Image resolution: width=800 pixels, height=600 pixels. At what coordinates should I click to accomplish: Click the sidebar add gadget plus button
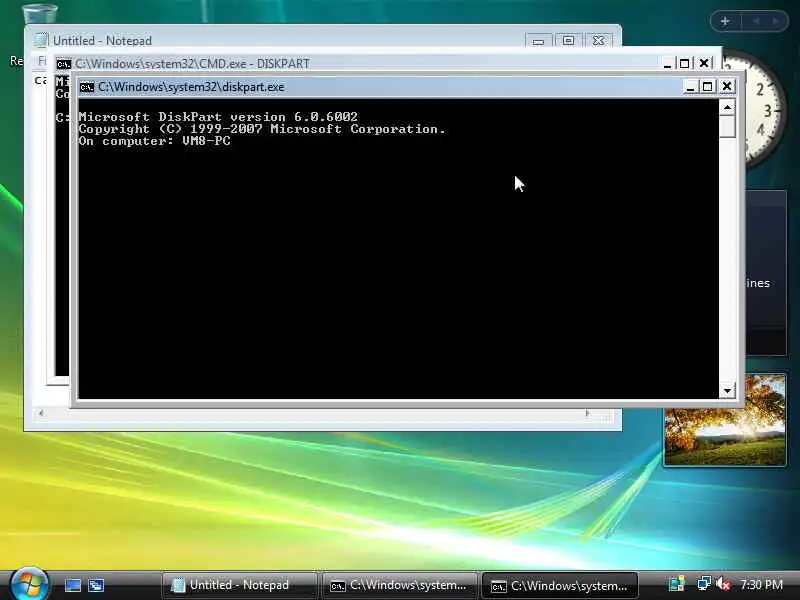click(725, 21)
